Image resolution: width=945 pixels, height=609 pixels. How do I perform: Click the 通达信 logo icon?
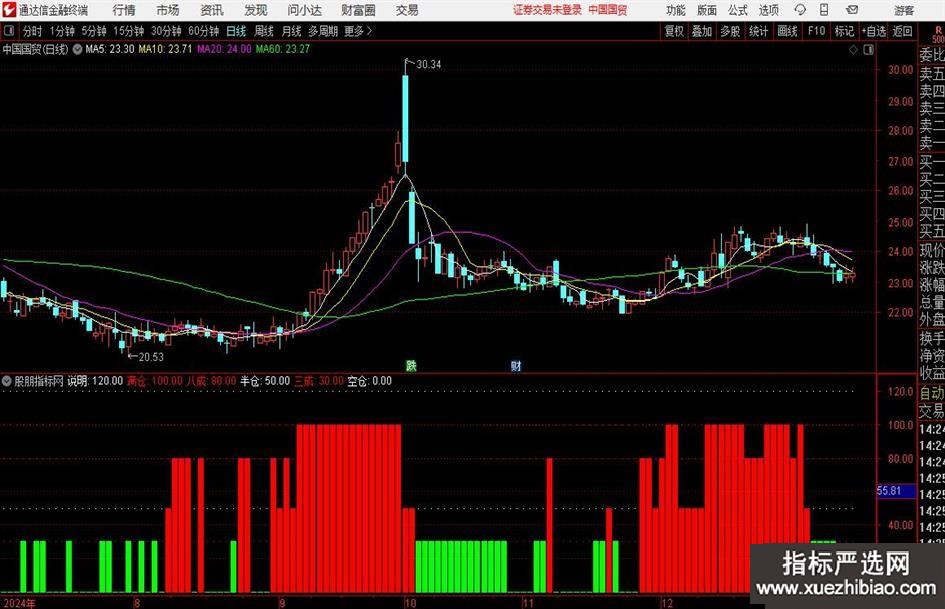[x=9, y=10]
